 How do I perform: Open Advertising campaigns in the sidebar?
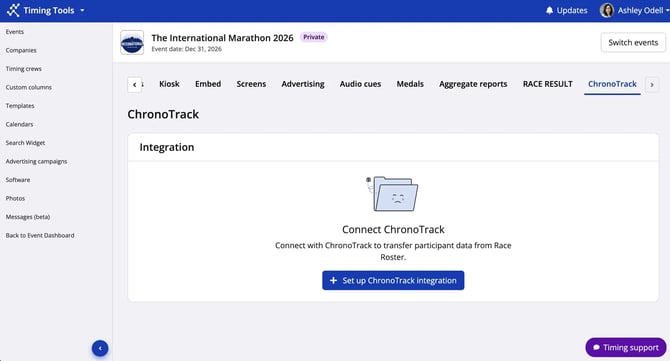[x=36, y=161]
